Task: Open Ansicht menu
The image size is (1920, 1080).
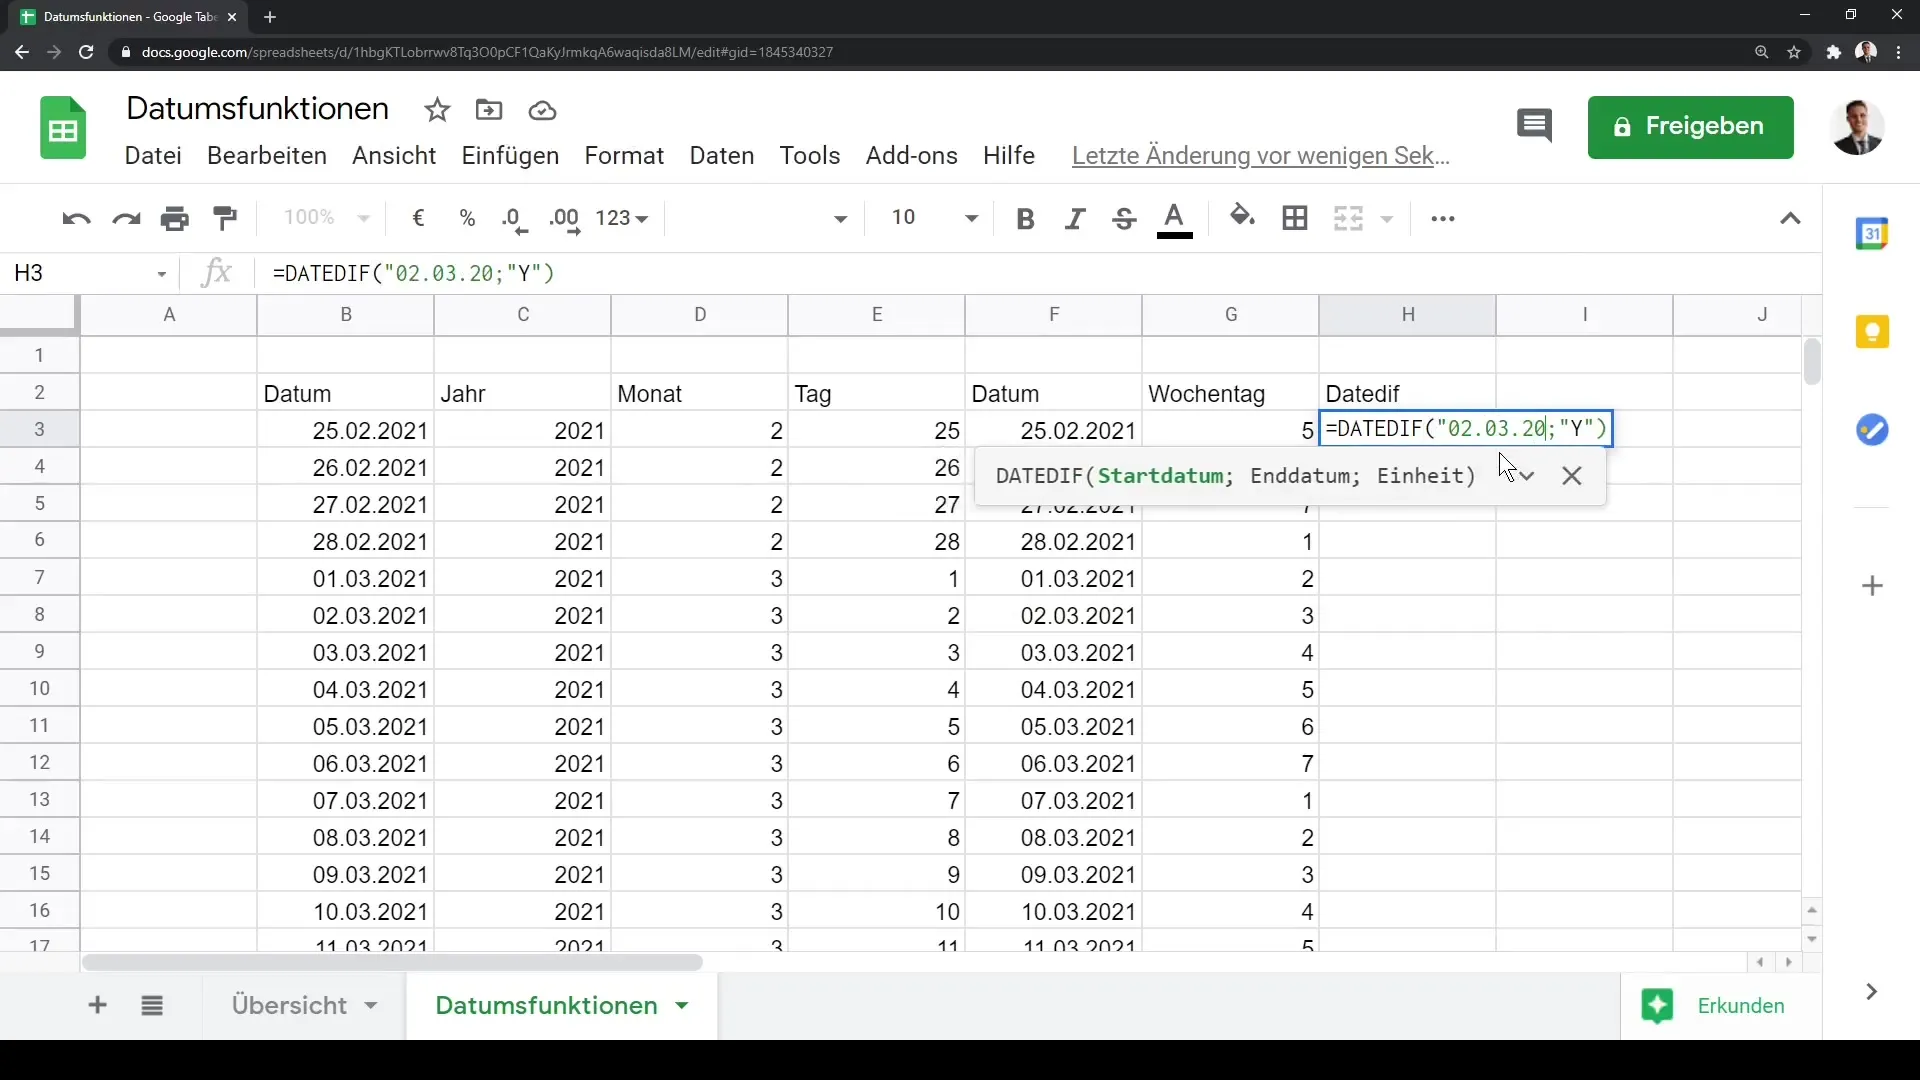Action: click(x=394, y=156)
